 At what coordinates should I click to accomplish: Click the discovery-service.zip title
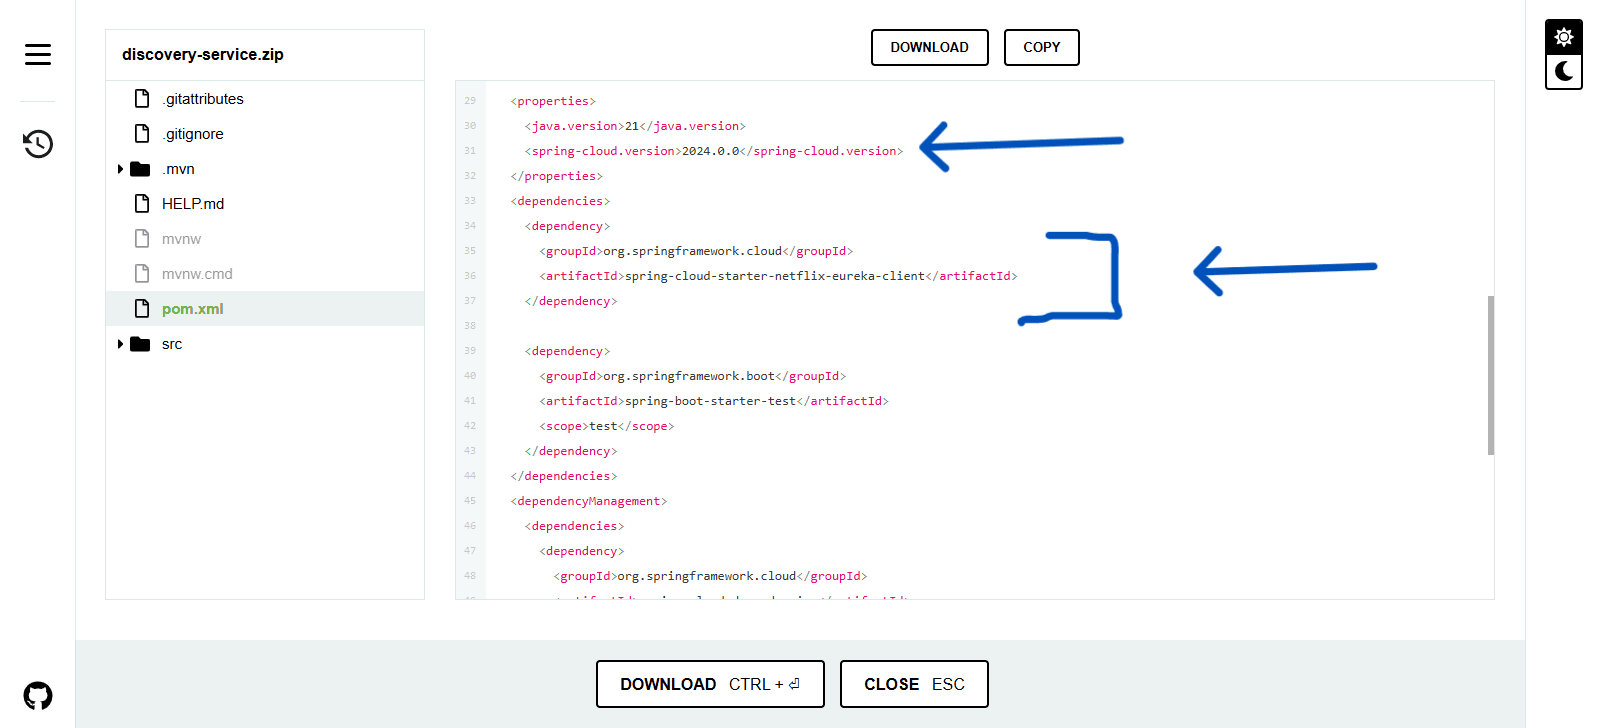pyautogui.click(x=203, y=54)
